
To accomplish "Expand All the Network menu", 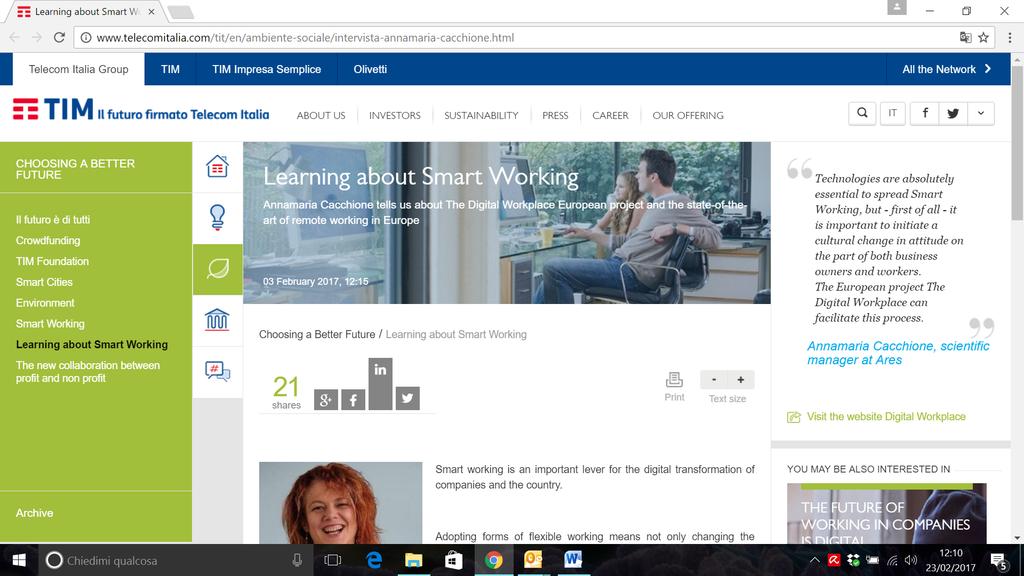I will [x=946, y=69].
